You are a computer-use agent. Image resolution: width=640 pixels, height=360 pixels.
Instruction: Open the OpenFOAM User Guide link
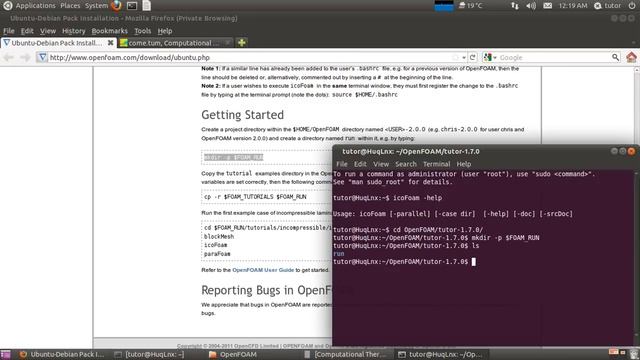pos(263,270)
